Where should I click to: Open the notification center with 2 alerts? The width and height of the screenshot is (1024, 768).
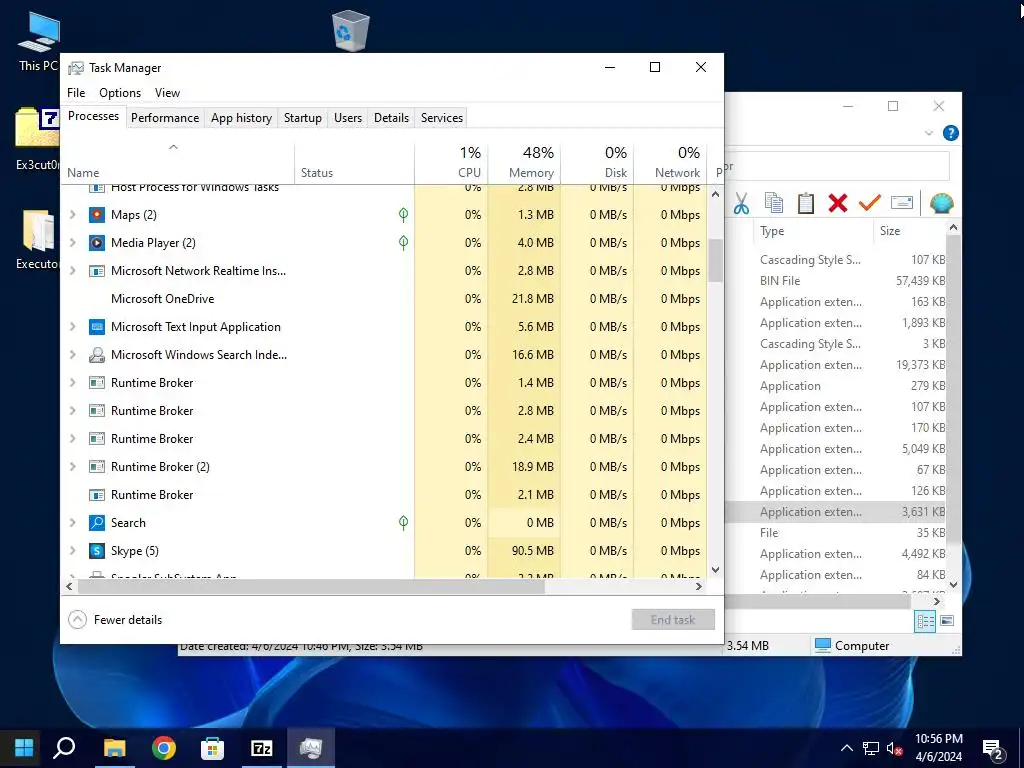993,748
